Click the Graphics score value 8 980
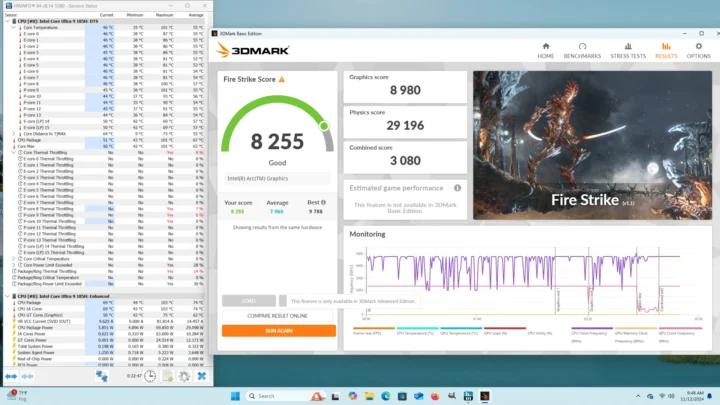 (405, 90)
